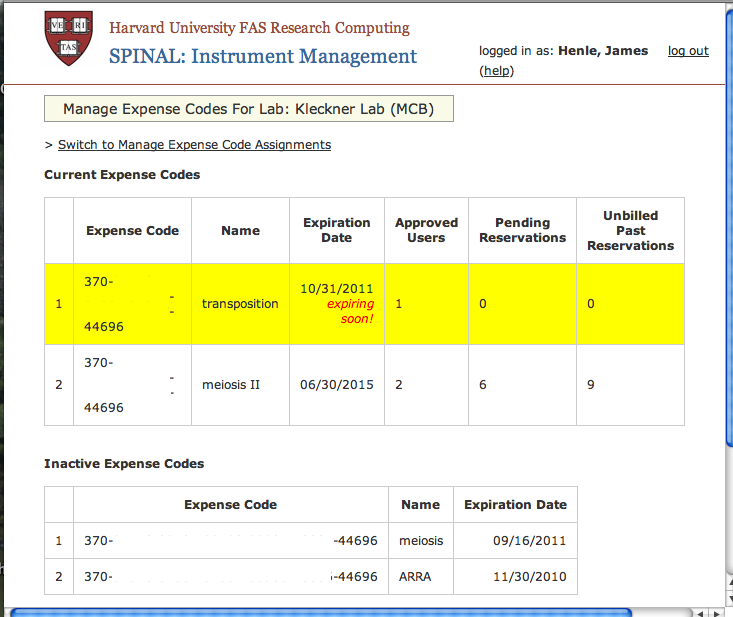Screen dimensions: 733x617
Task: Click the 11/30/2010 expiration date
Action: point(530,577)
